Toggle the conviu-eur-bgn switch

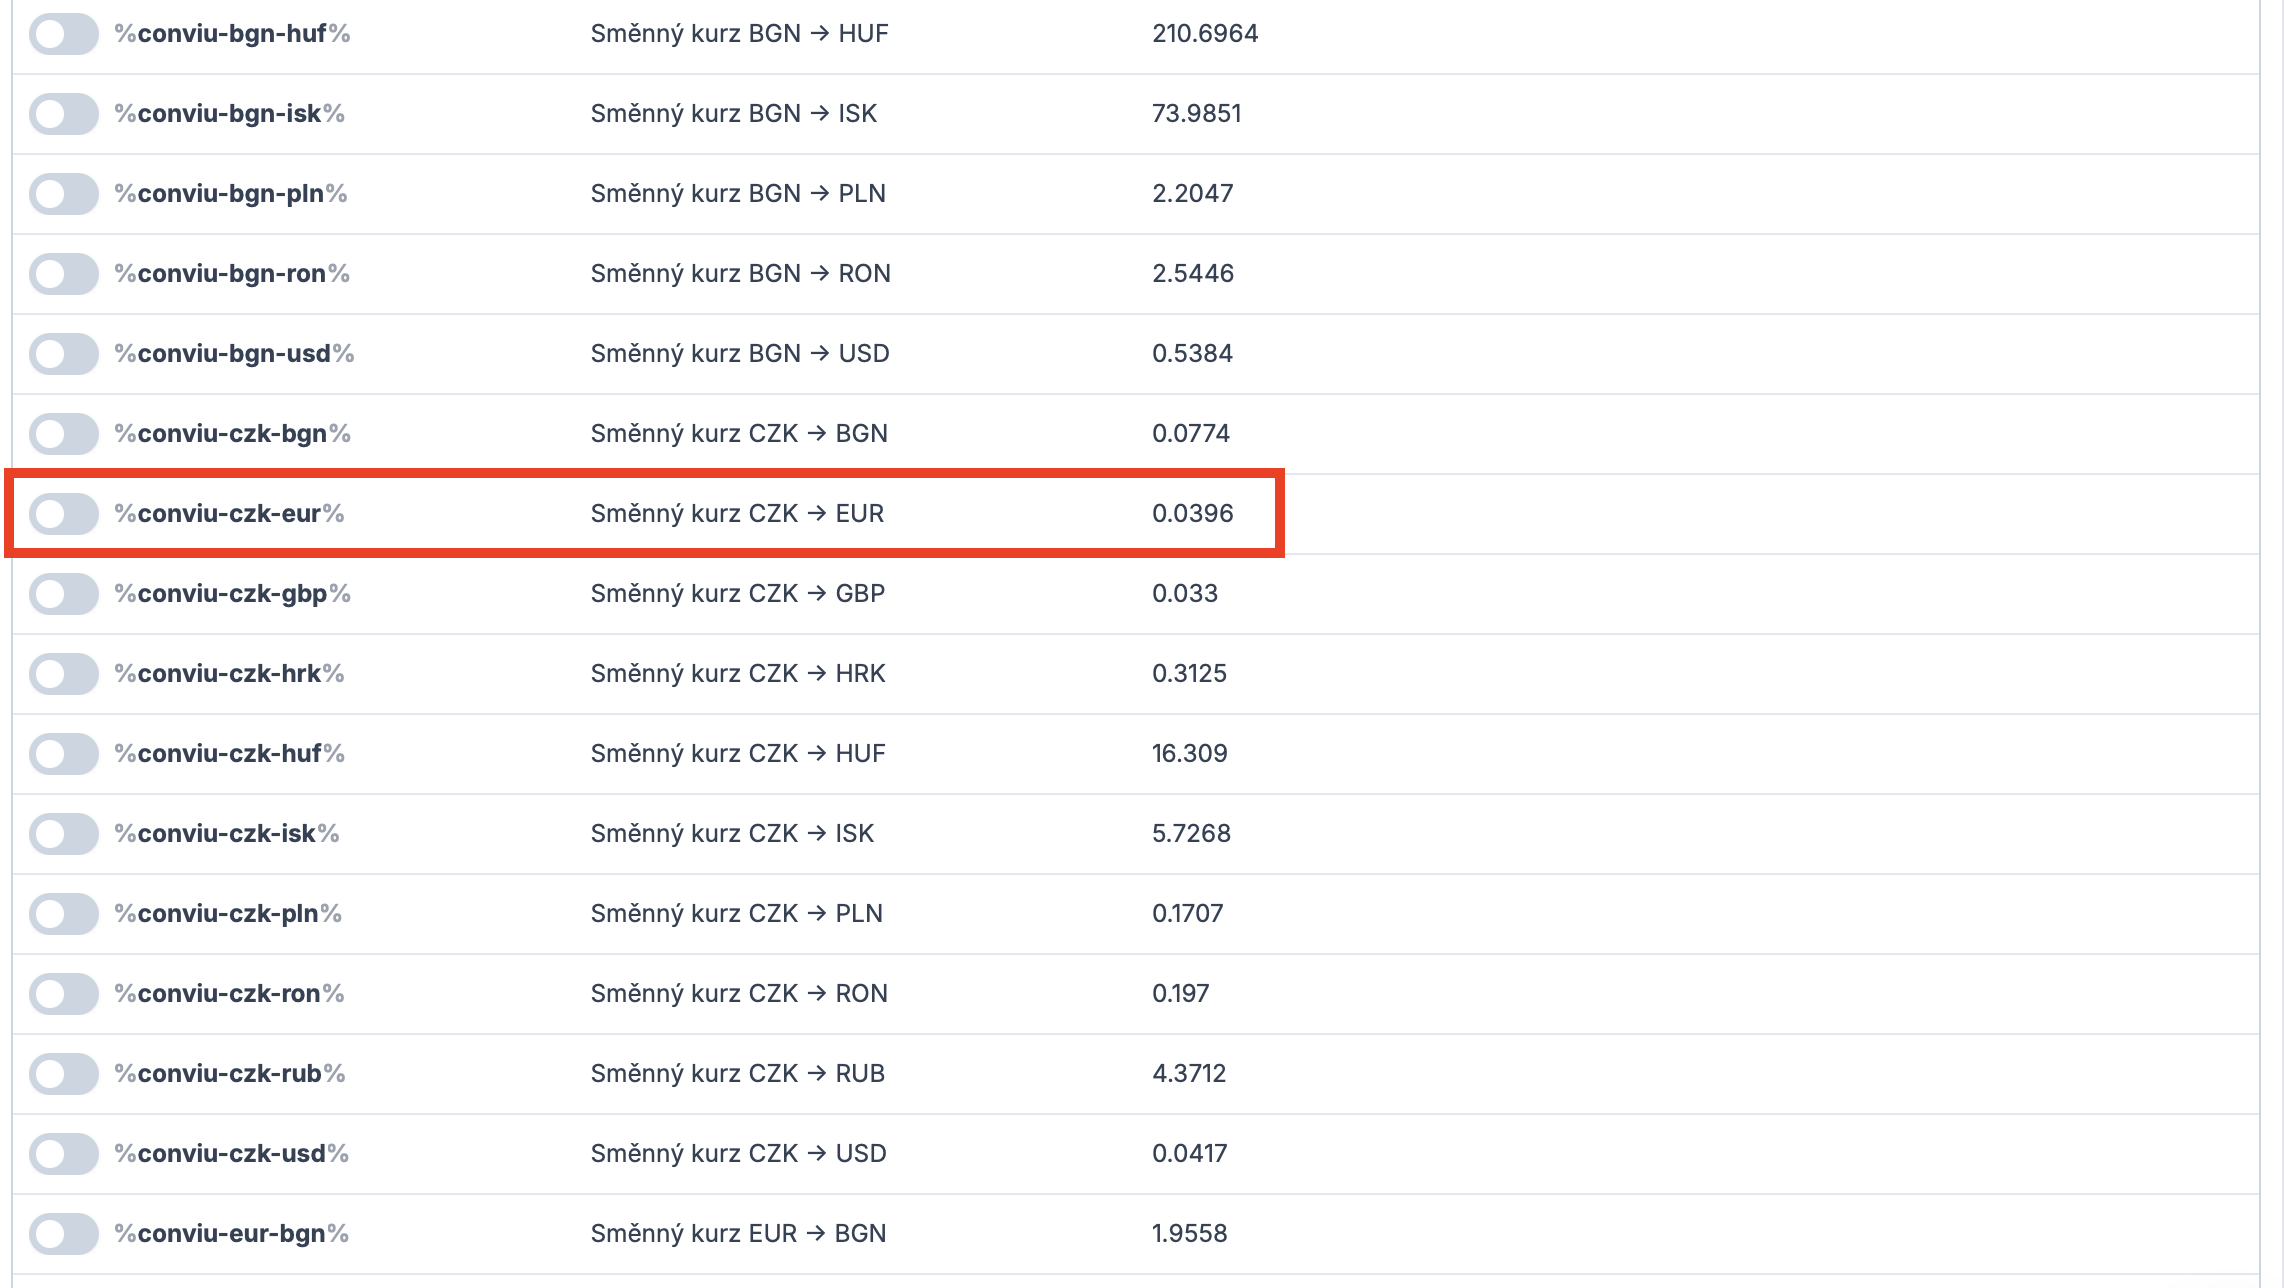[x=64, y=1234]
